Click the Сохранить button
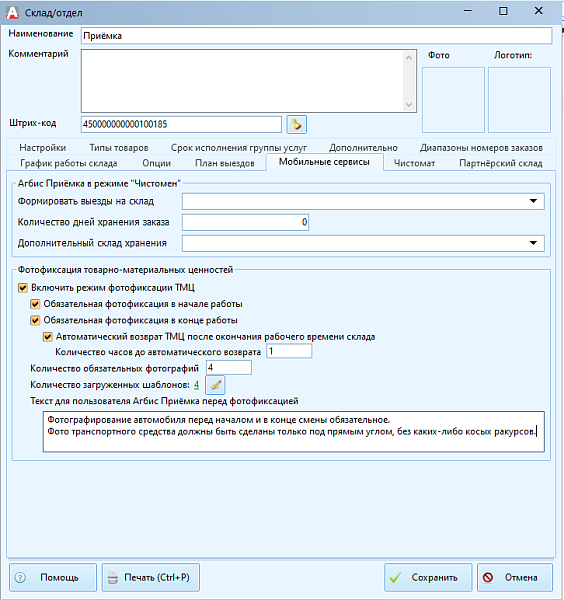 pos(428,577)
